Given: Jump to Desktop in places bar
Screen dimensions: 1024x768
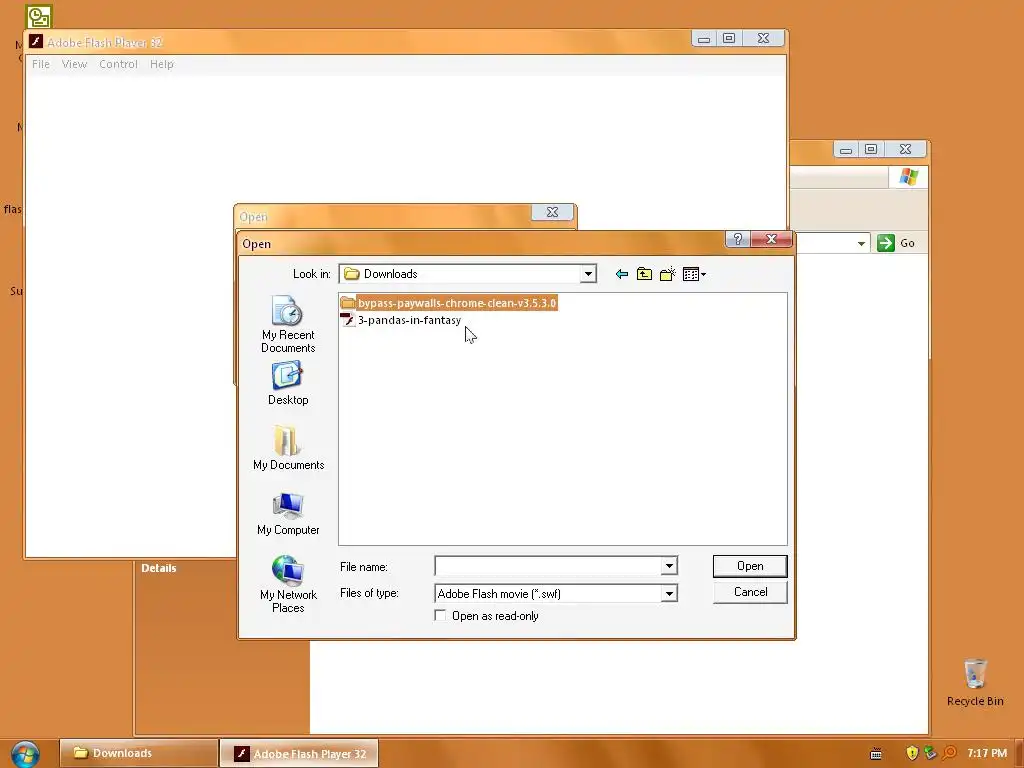Looking at the screenshot, I should 288,384.
